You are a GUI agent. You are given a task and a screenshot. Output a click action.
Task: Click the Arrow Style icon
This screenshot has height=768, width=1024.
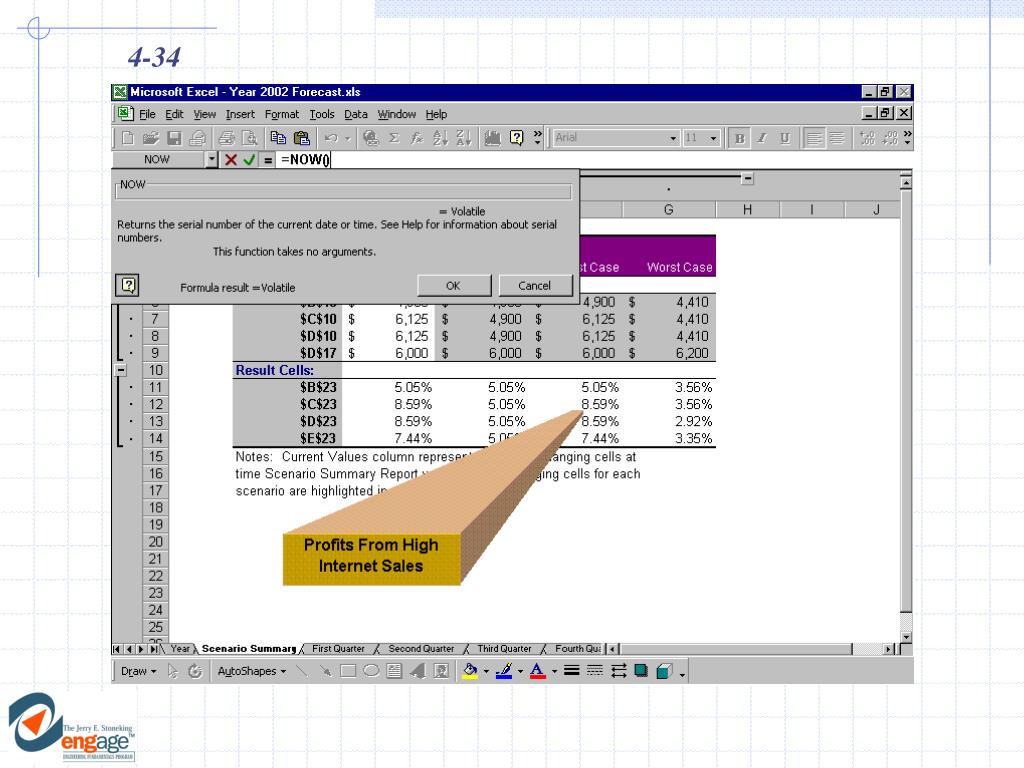coord(618,671)
